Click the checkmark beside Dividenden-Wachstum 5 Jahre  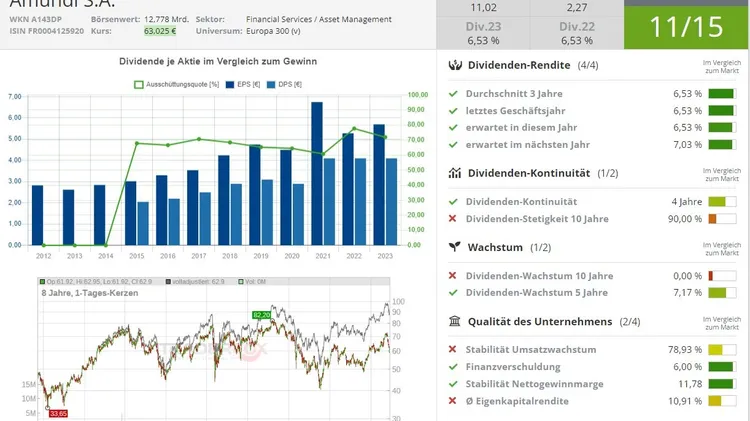(453, 292)
